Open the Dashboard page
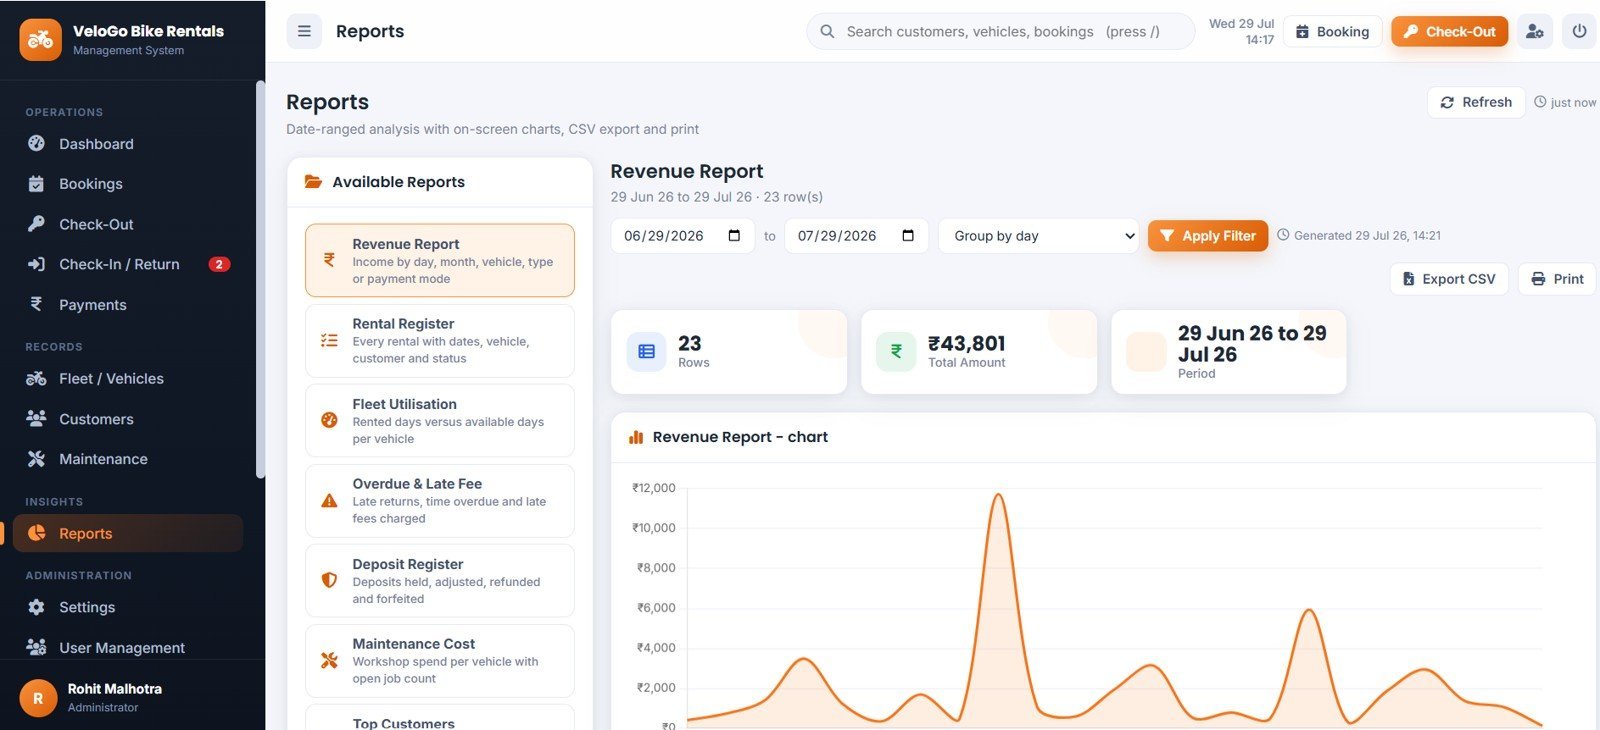Viewport: 1600px width, 730px height. click(128, 143)
